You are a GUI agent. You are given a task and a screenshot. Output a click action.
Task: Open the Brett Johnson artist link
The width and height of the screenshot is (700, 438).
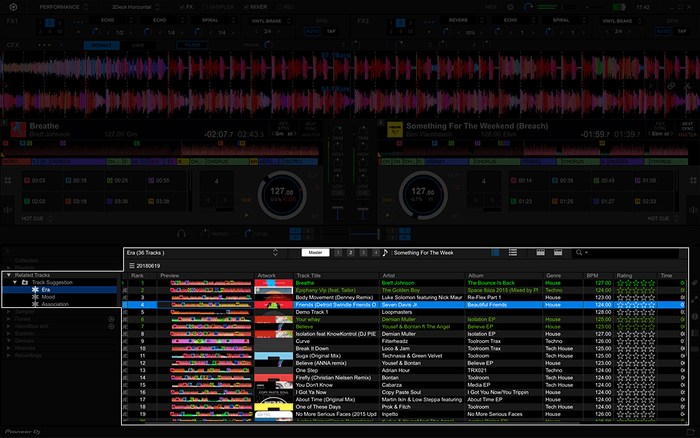pyautogui.click(x=400, y=283)
